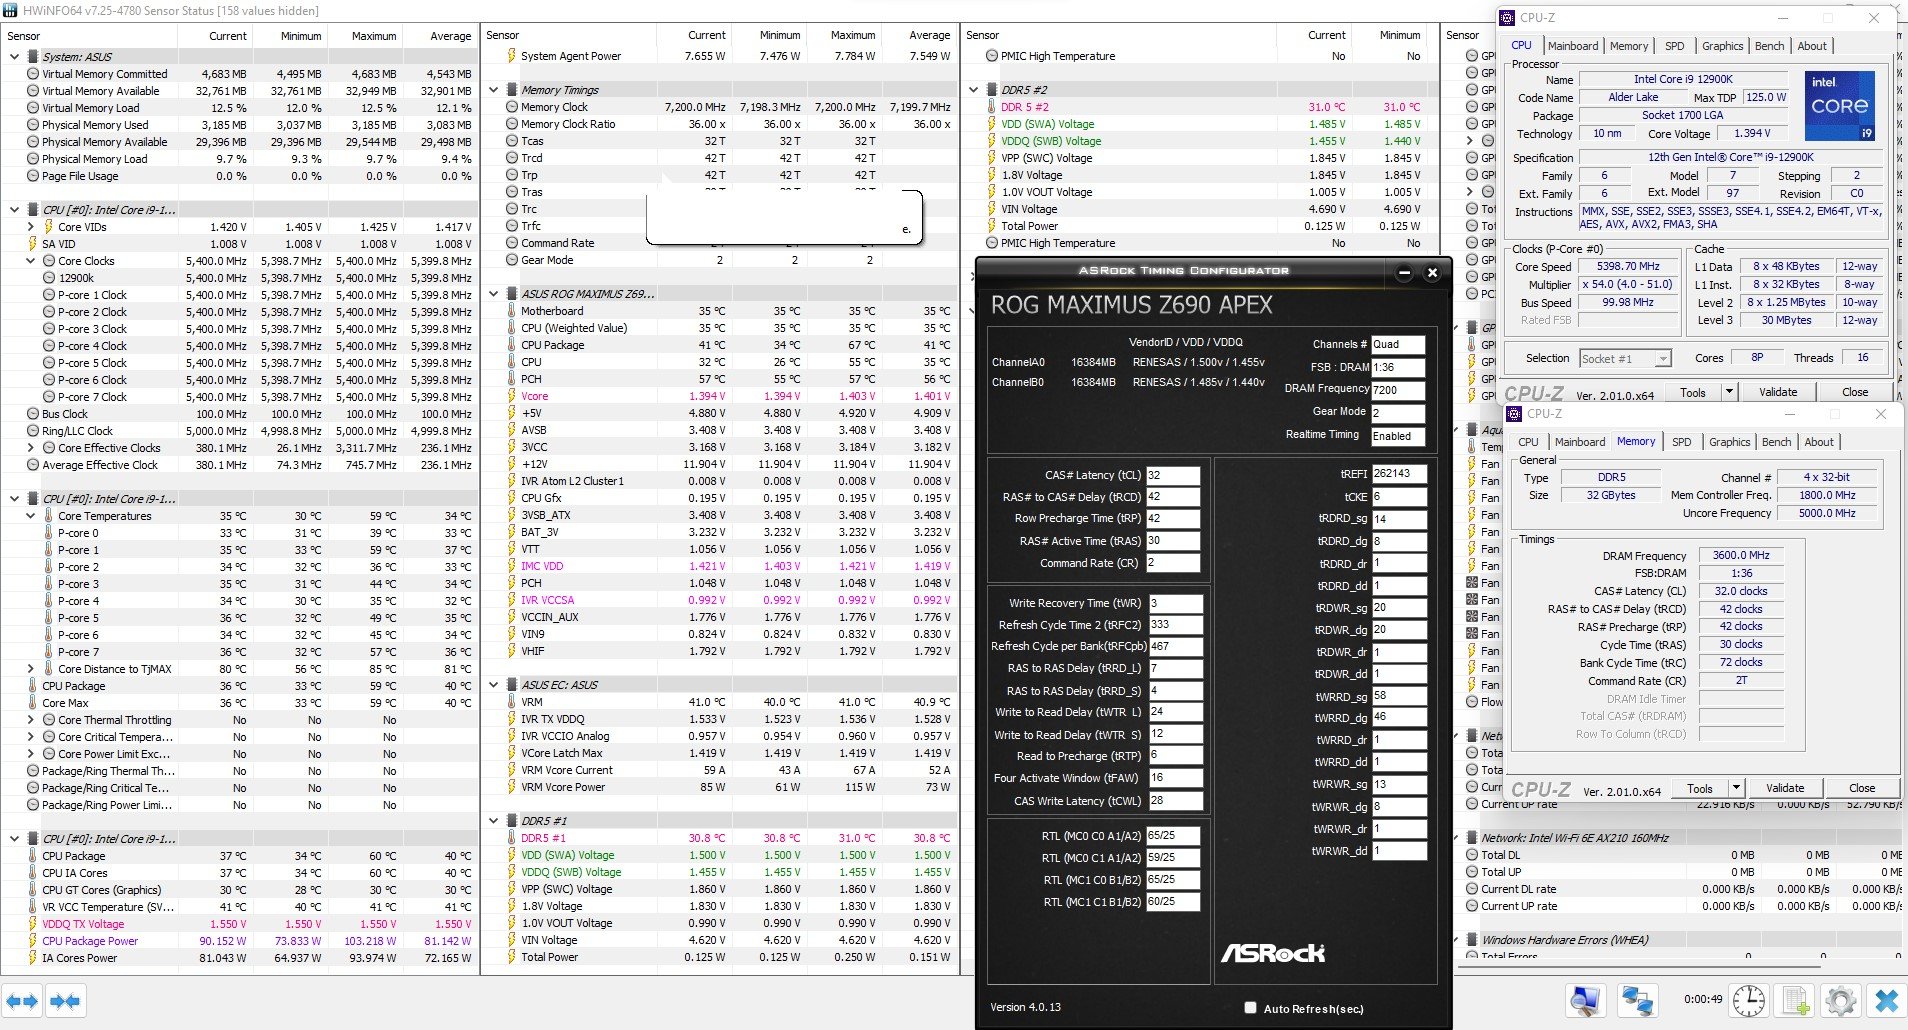
Task: Open the SPD tab in upper CPU-Z window
Action: [1674, 46]
